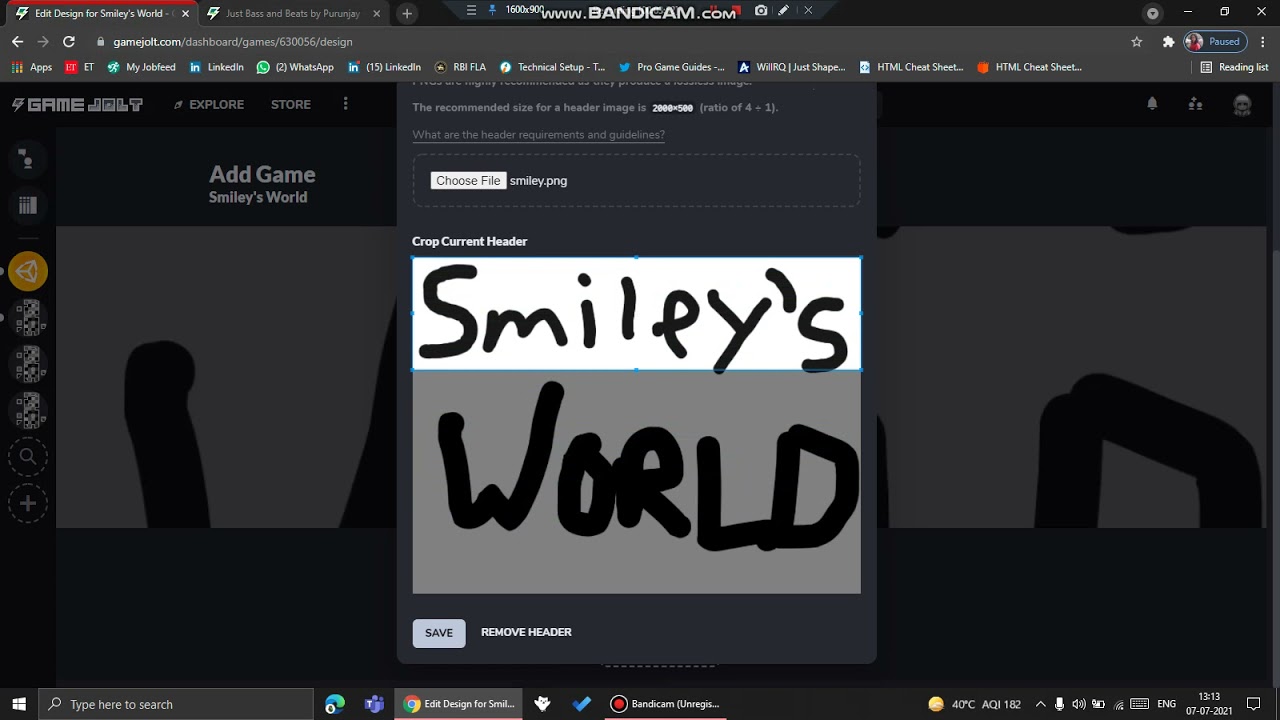
Task: Open the WillRQ Just Shapes bookmark
Action: point(791,67)
